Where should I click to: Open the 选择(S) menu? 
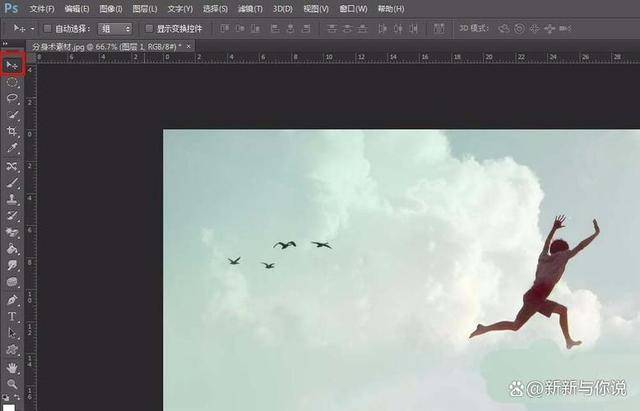tap(215, 9)
